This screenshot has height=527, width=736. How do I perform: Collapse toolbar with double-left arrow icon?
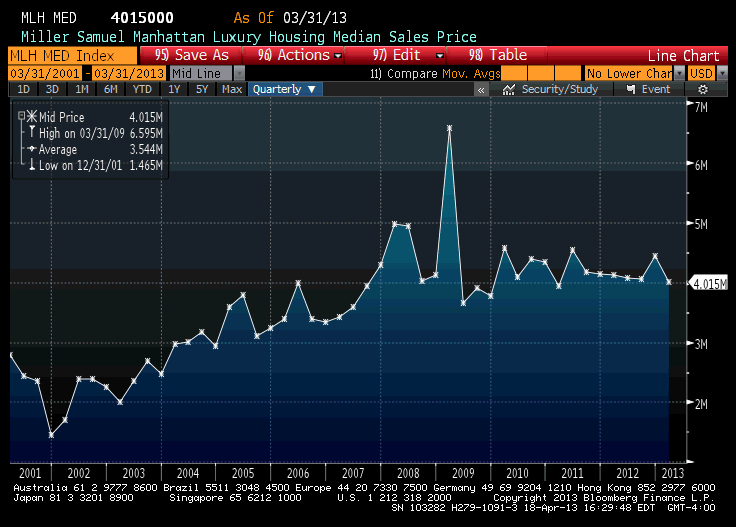[481, 89]
